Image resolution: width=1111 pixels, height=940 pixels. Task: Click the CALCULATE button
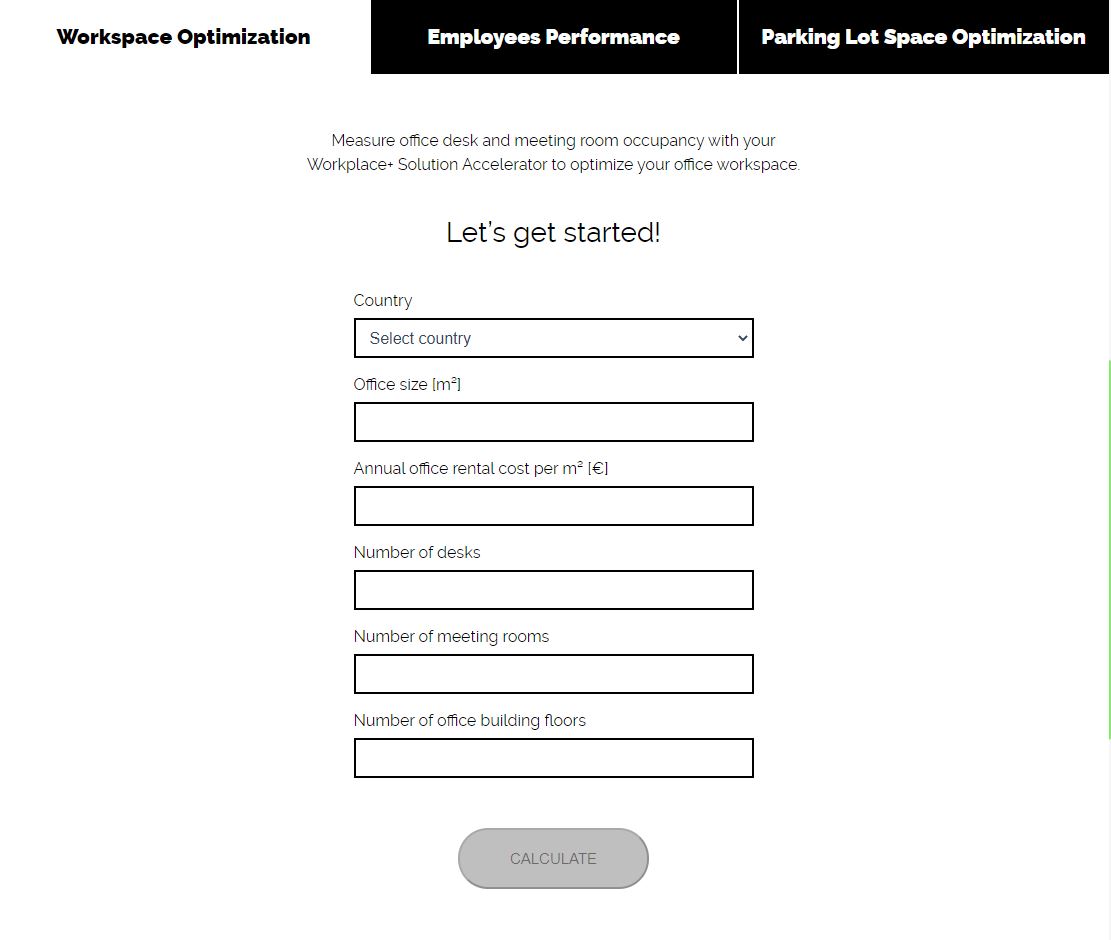(x=553, y=859)
